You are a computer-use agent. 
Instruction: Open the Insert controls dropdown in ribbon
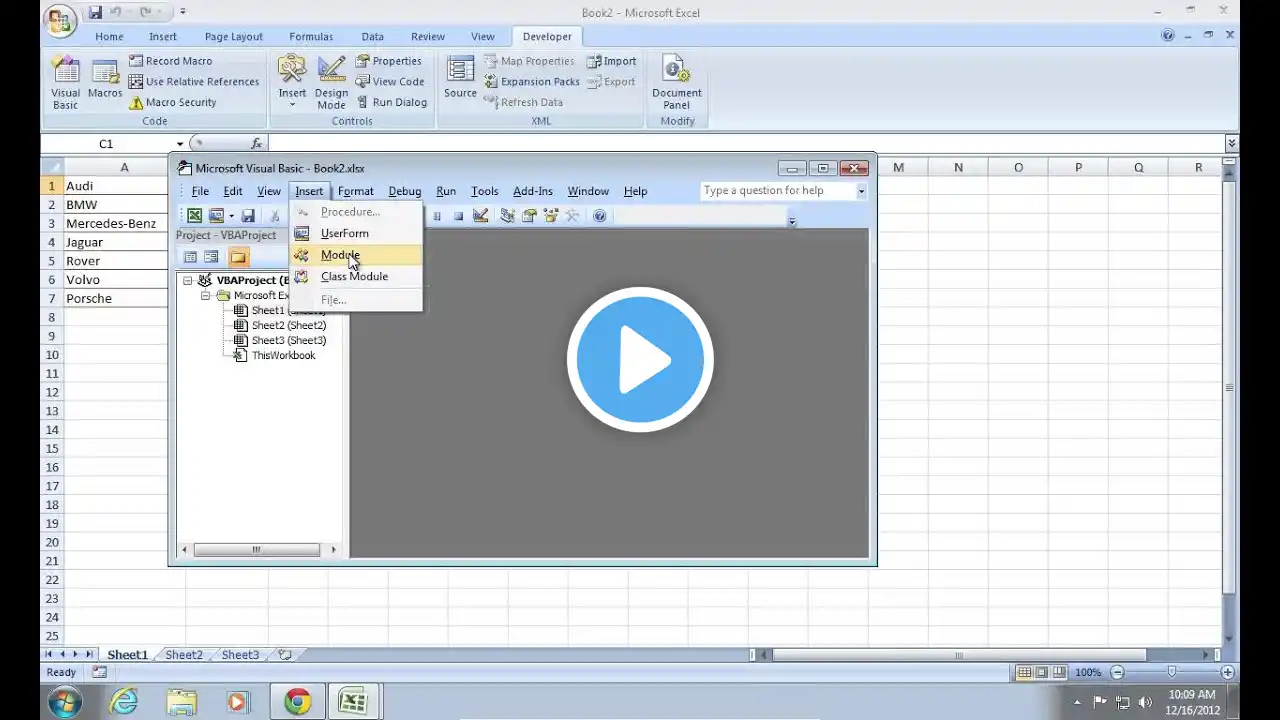pyautogui.click(x=292, y=82)
